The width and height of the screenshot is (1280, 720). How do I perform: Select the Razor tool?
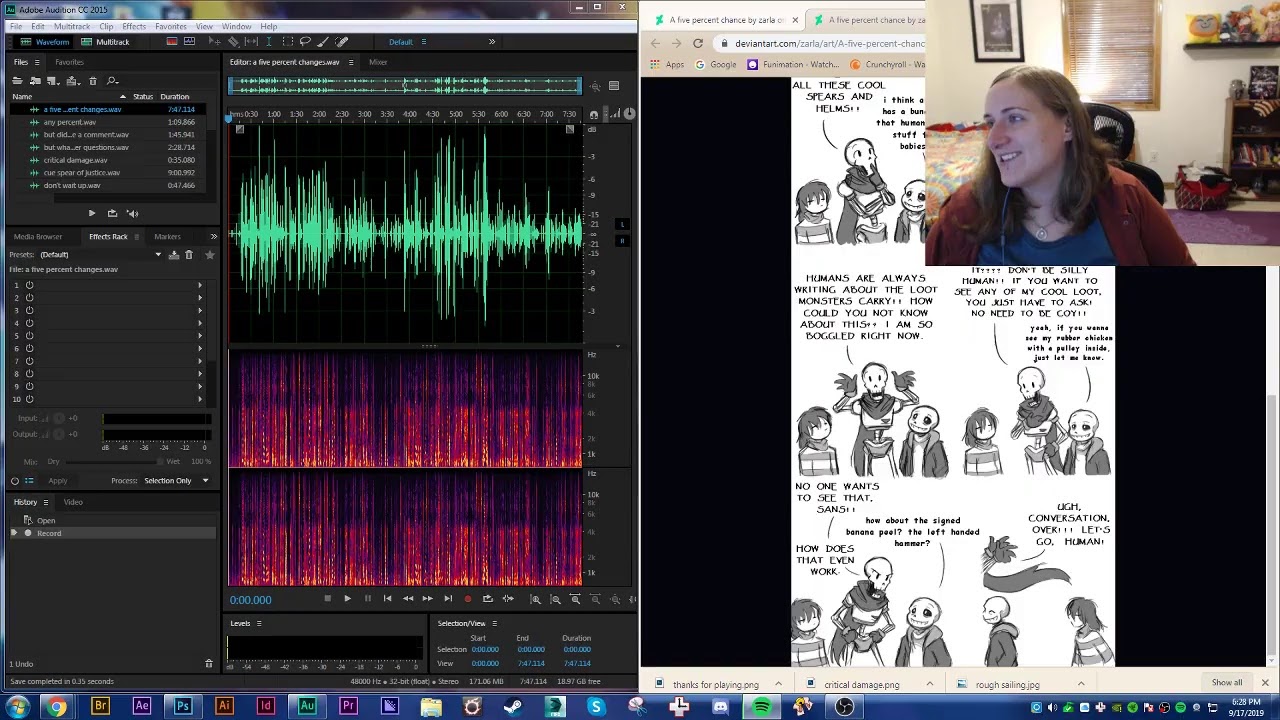(233, 42)
